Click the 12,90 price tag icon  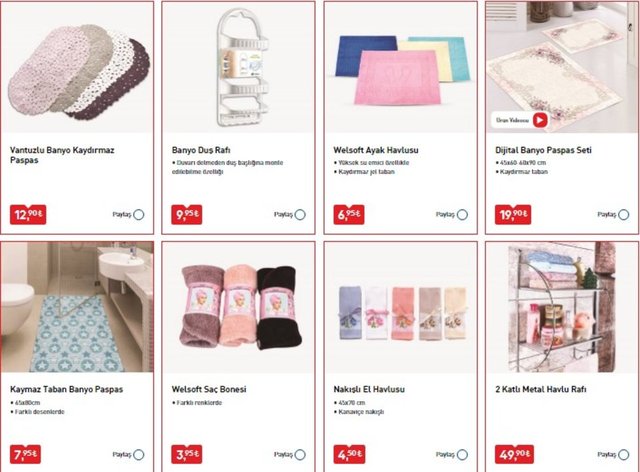[28, 214]
